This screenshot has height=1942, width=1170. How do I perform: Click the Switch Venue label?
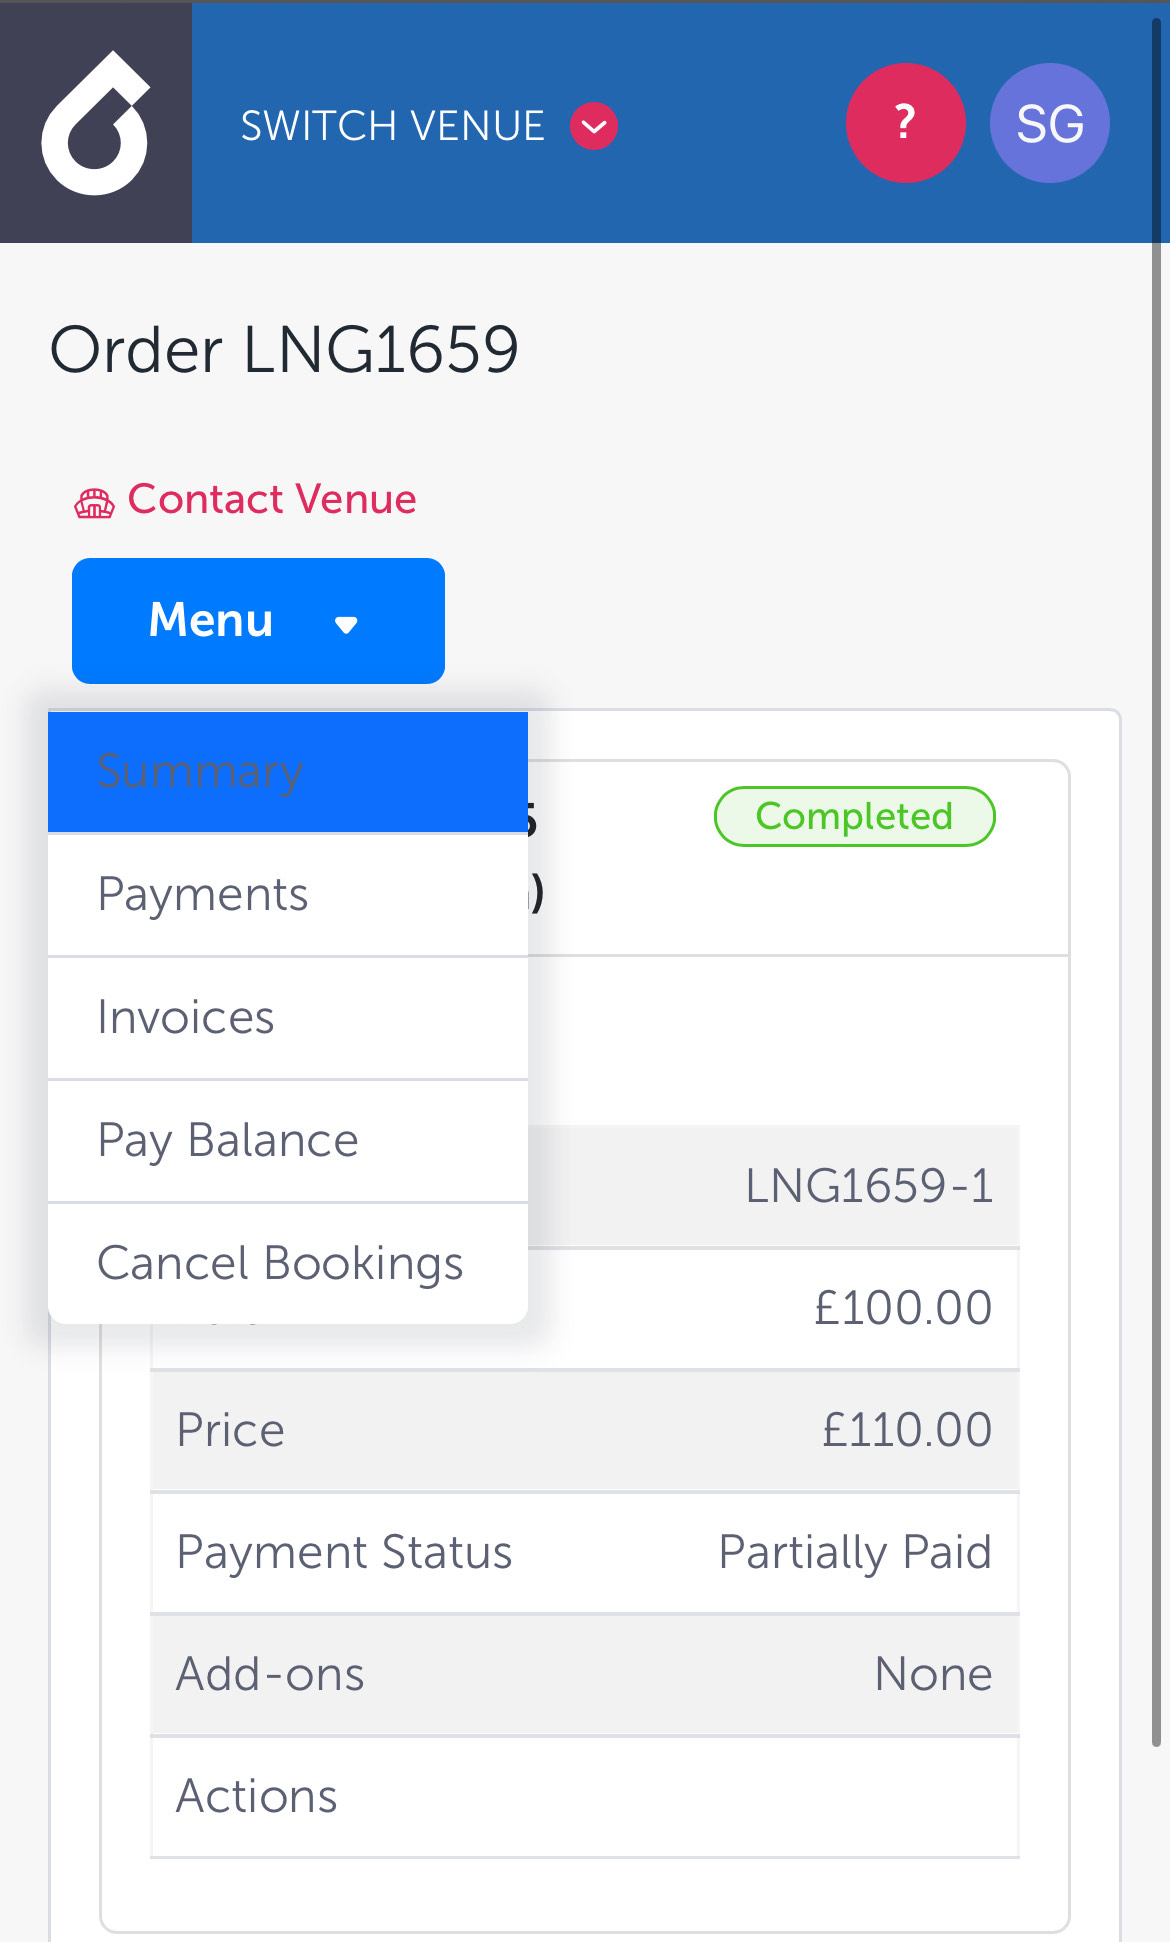click(x=392, y=126)
